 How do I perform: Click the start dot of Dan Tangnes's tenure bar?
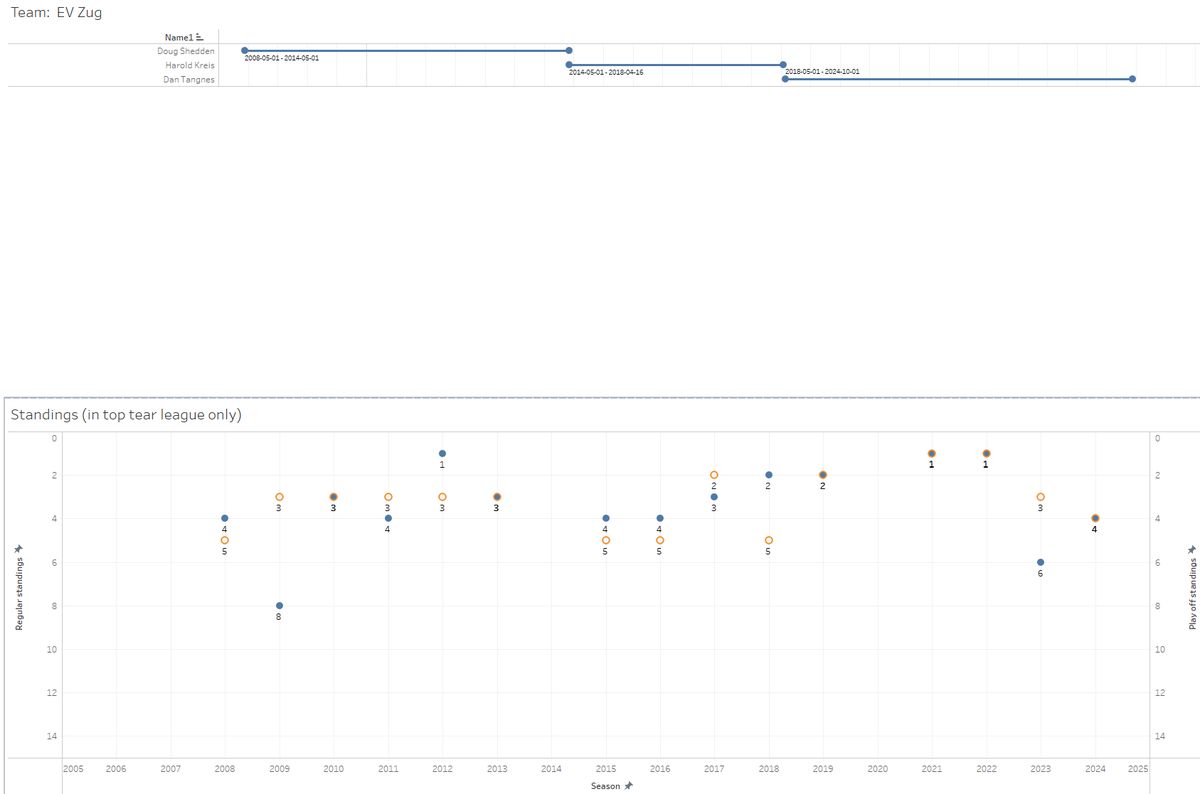pyautogui.click(x=785, y=79)
